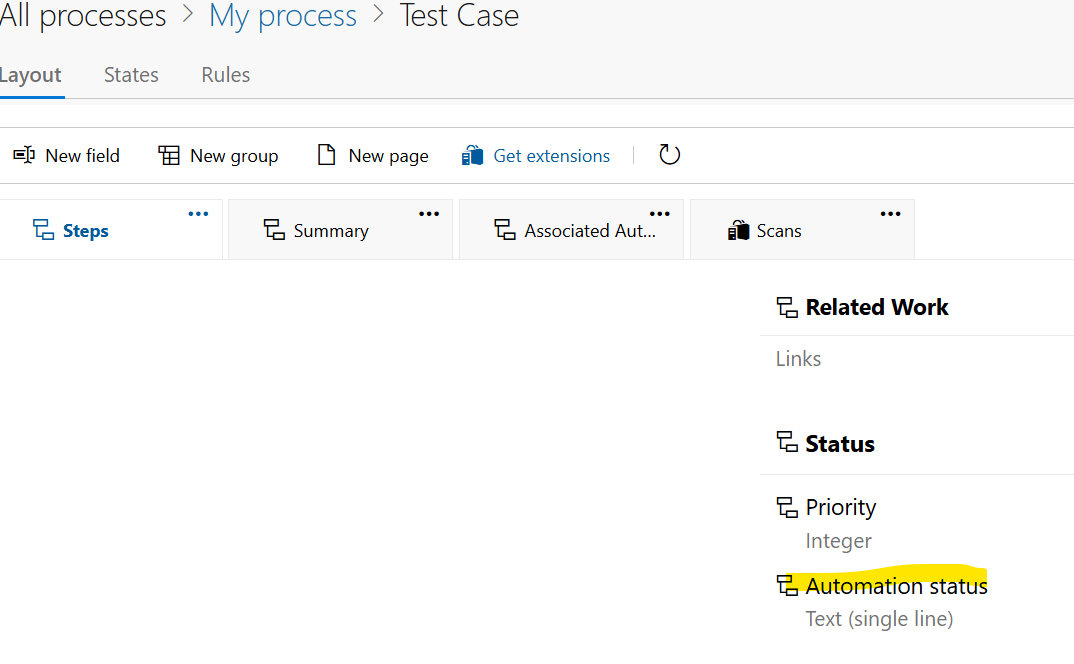Open the Associated Automation tab menu
The height and width of the screenshot is (664, 1074).
tap(660, 212)
